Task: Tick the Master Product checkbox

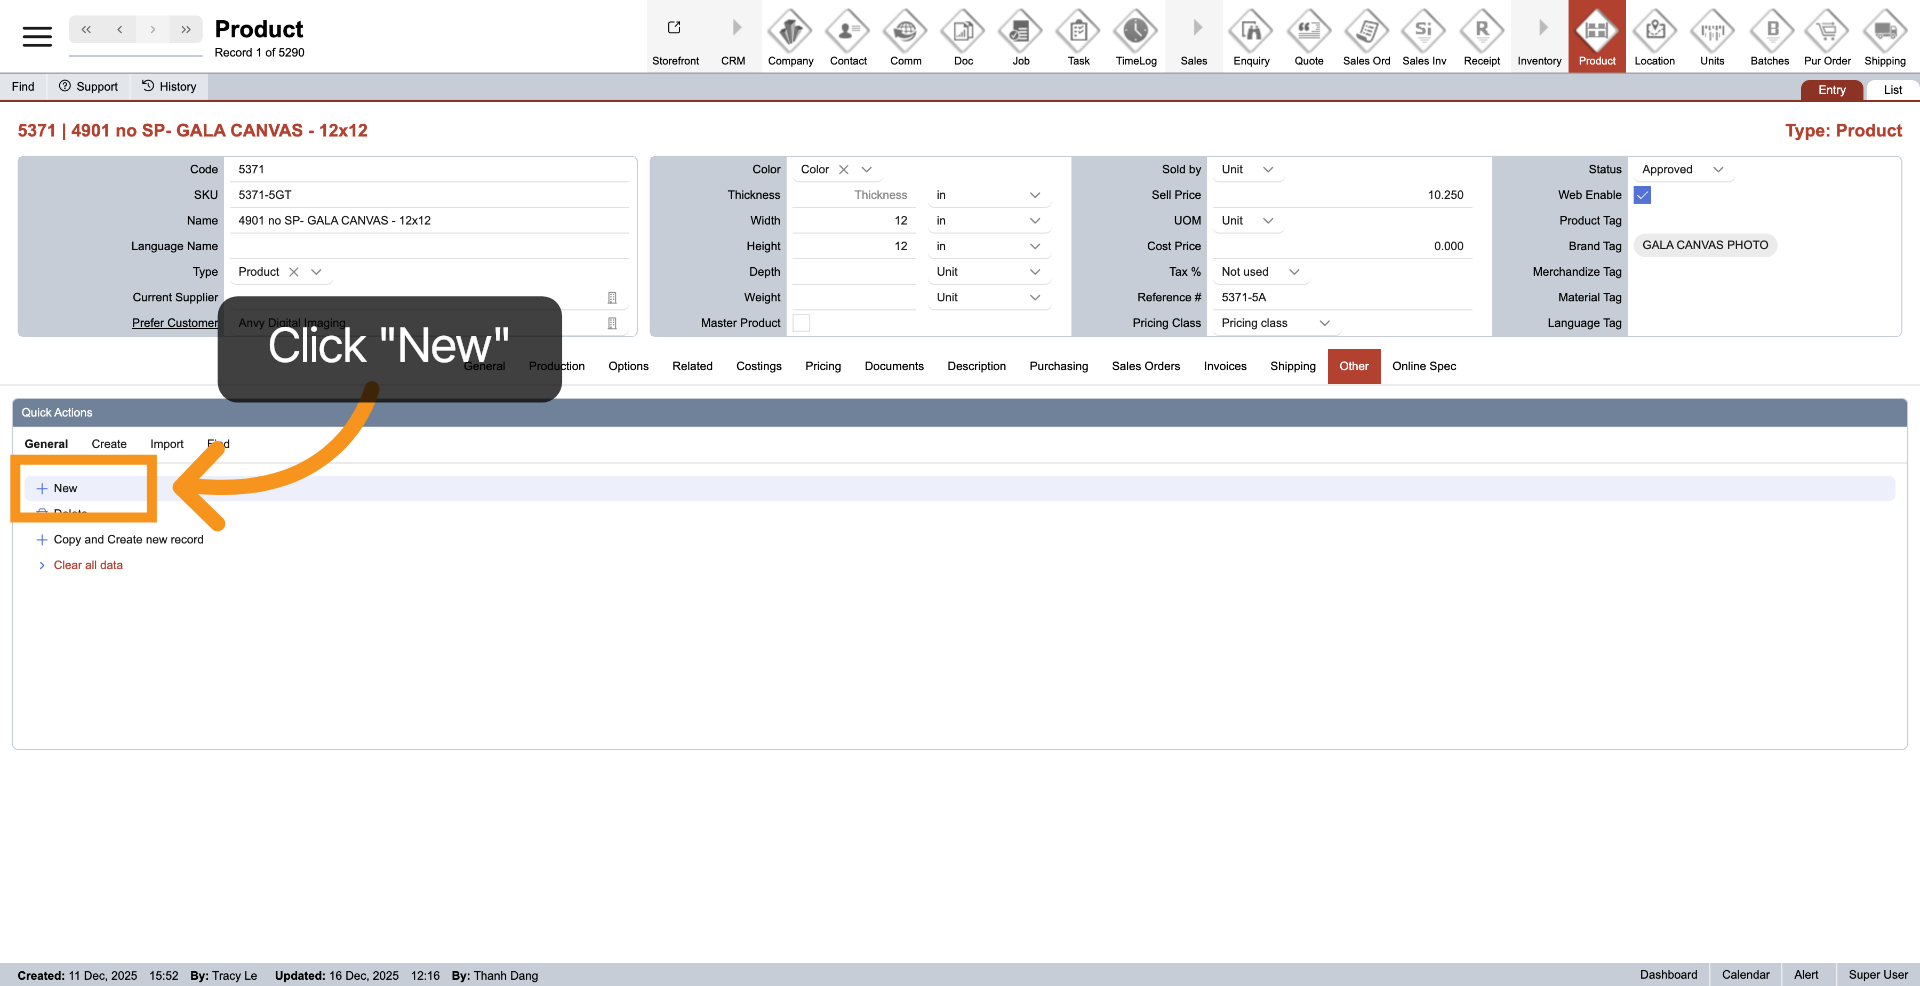Action: (801, 323)
